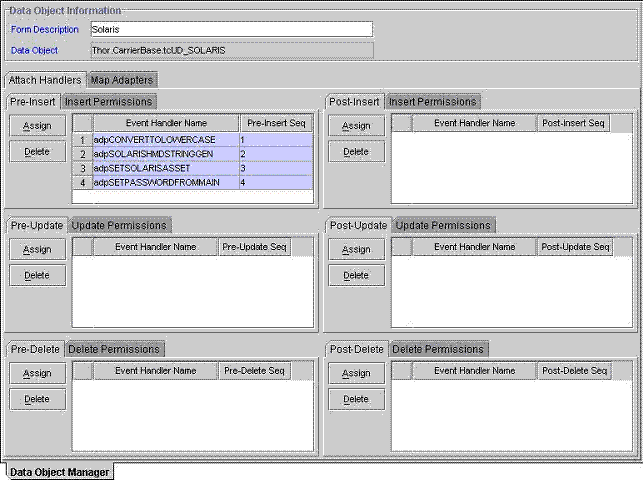Click row number 1 header in Pre-Insert table

82,140
